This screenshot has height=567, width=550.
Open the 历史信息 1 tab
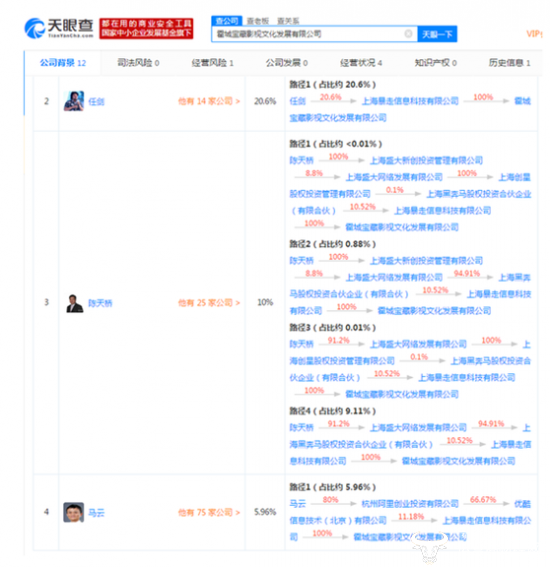click(x=510, y=63)
